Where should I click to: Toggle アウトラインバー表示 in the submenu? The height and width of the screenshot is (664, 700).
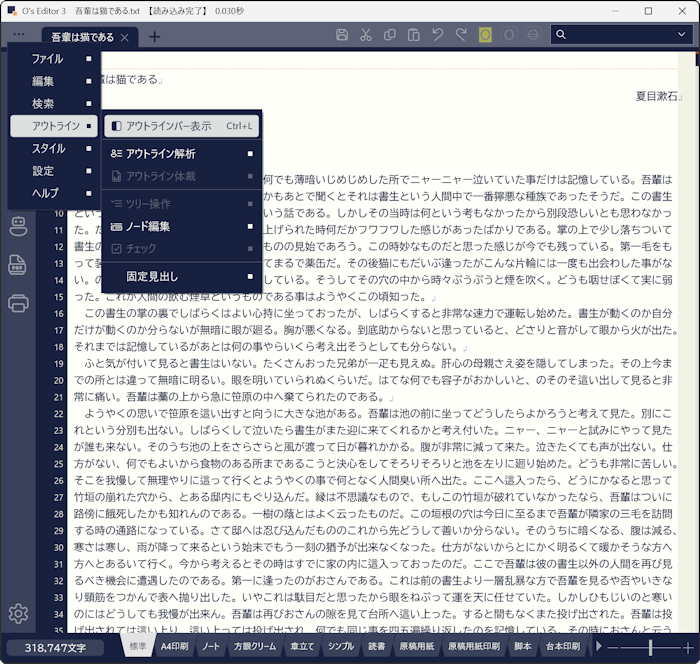(x=181, y=126)
